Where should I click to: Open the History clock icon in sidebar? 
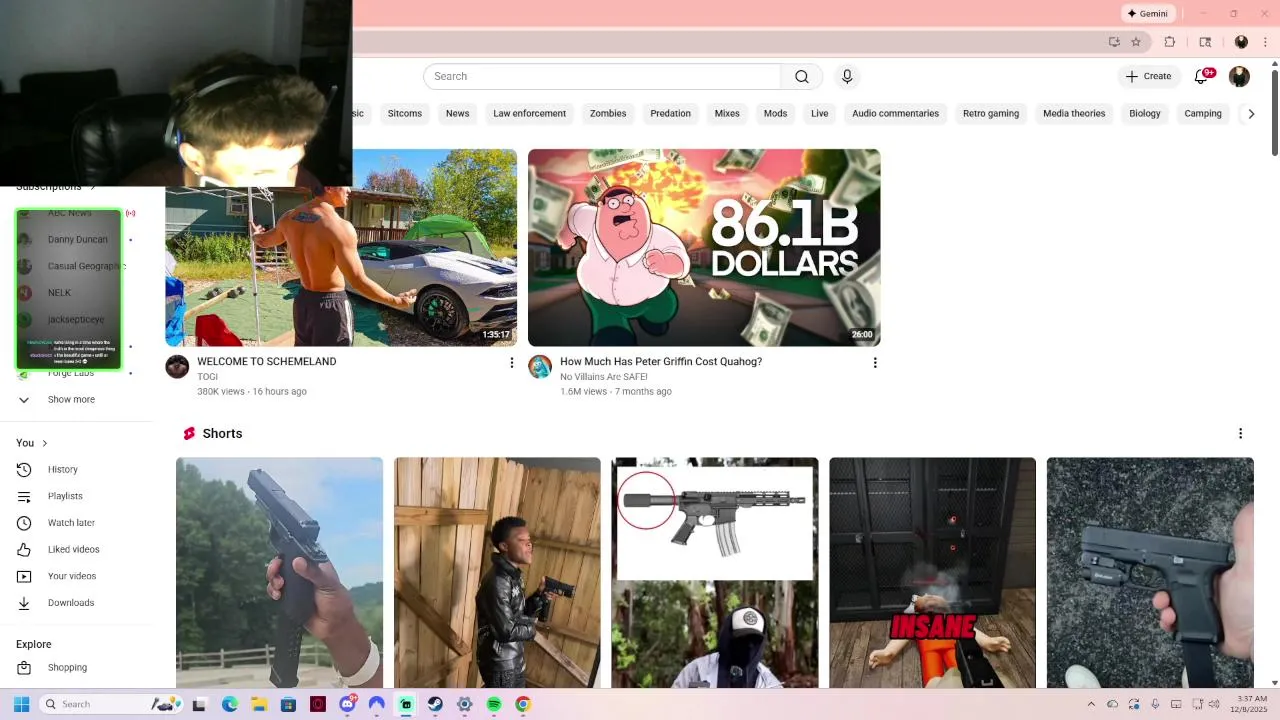tap(24, 469)
